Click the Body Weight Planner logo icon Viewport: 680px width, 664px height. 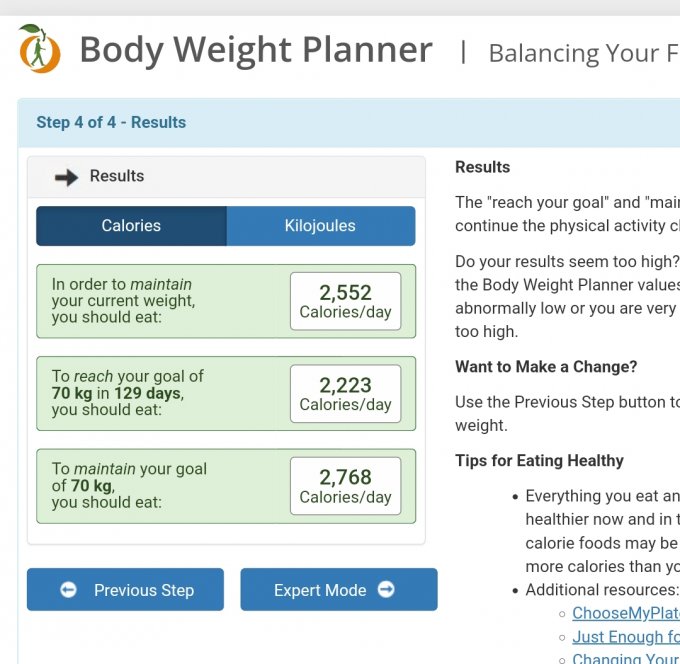point(40,49)
